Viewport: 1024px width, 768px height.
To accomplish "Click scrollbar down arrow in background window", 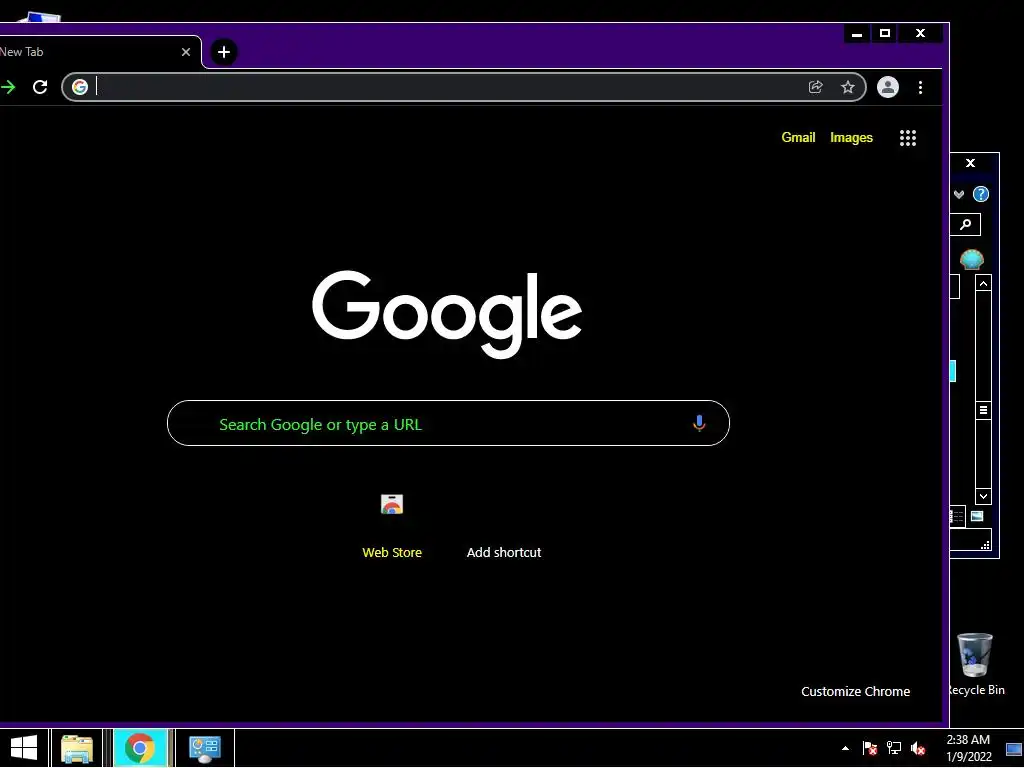I will click(x=984, y=496).
